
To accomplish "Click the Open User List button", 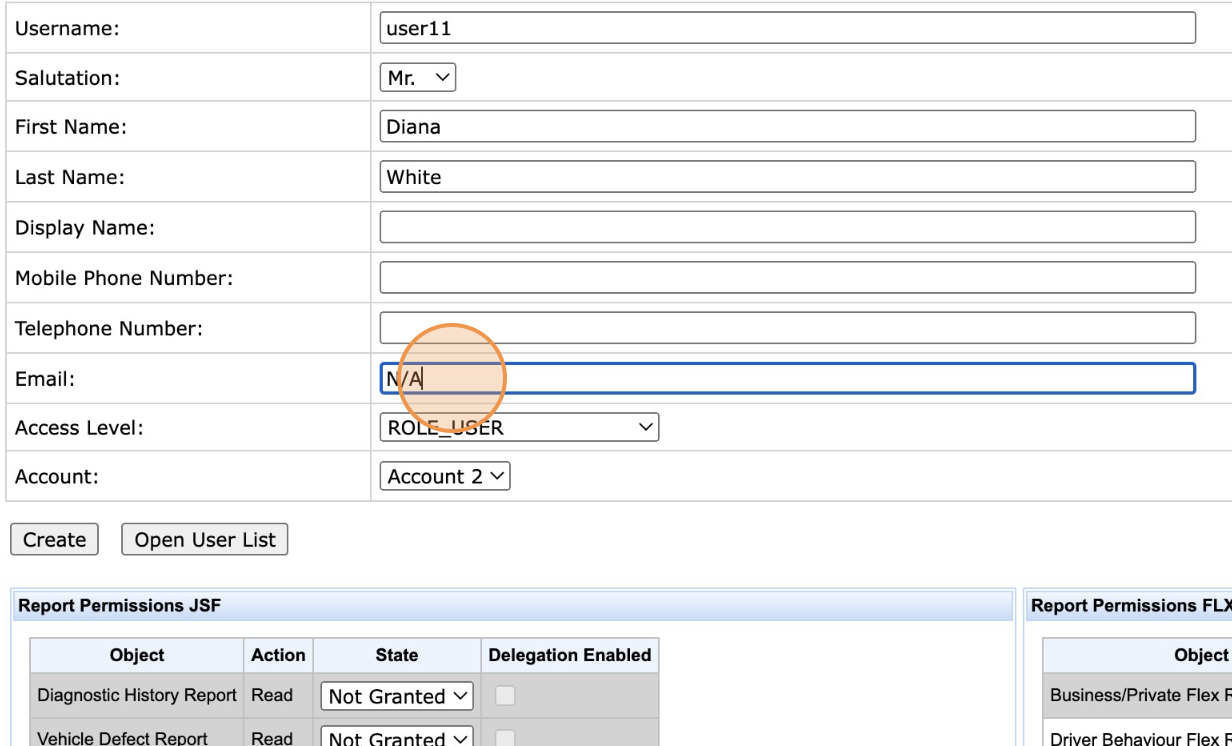I will pos(205,540).
